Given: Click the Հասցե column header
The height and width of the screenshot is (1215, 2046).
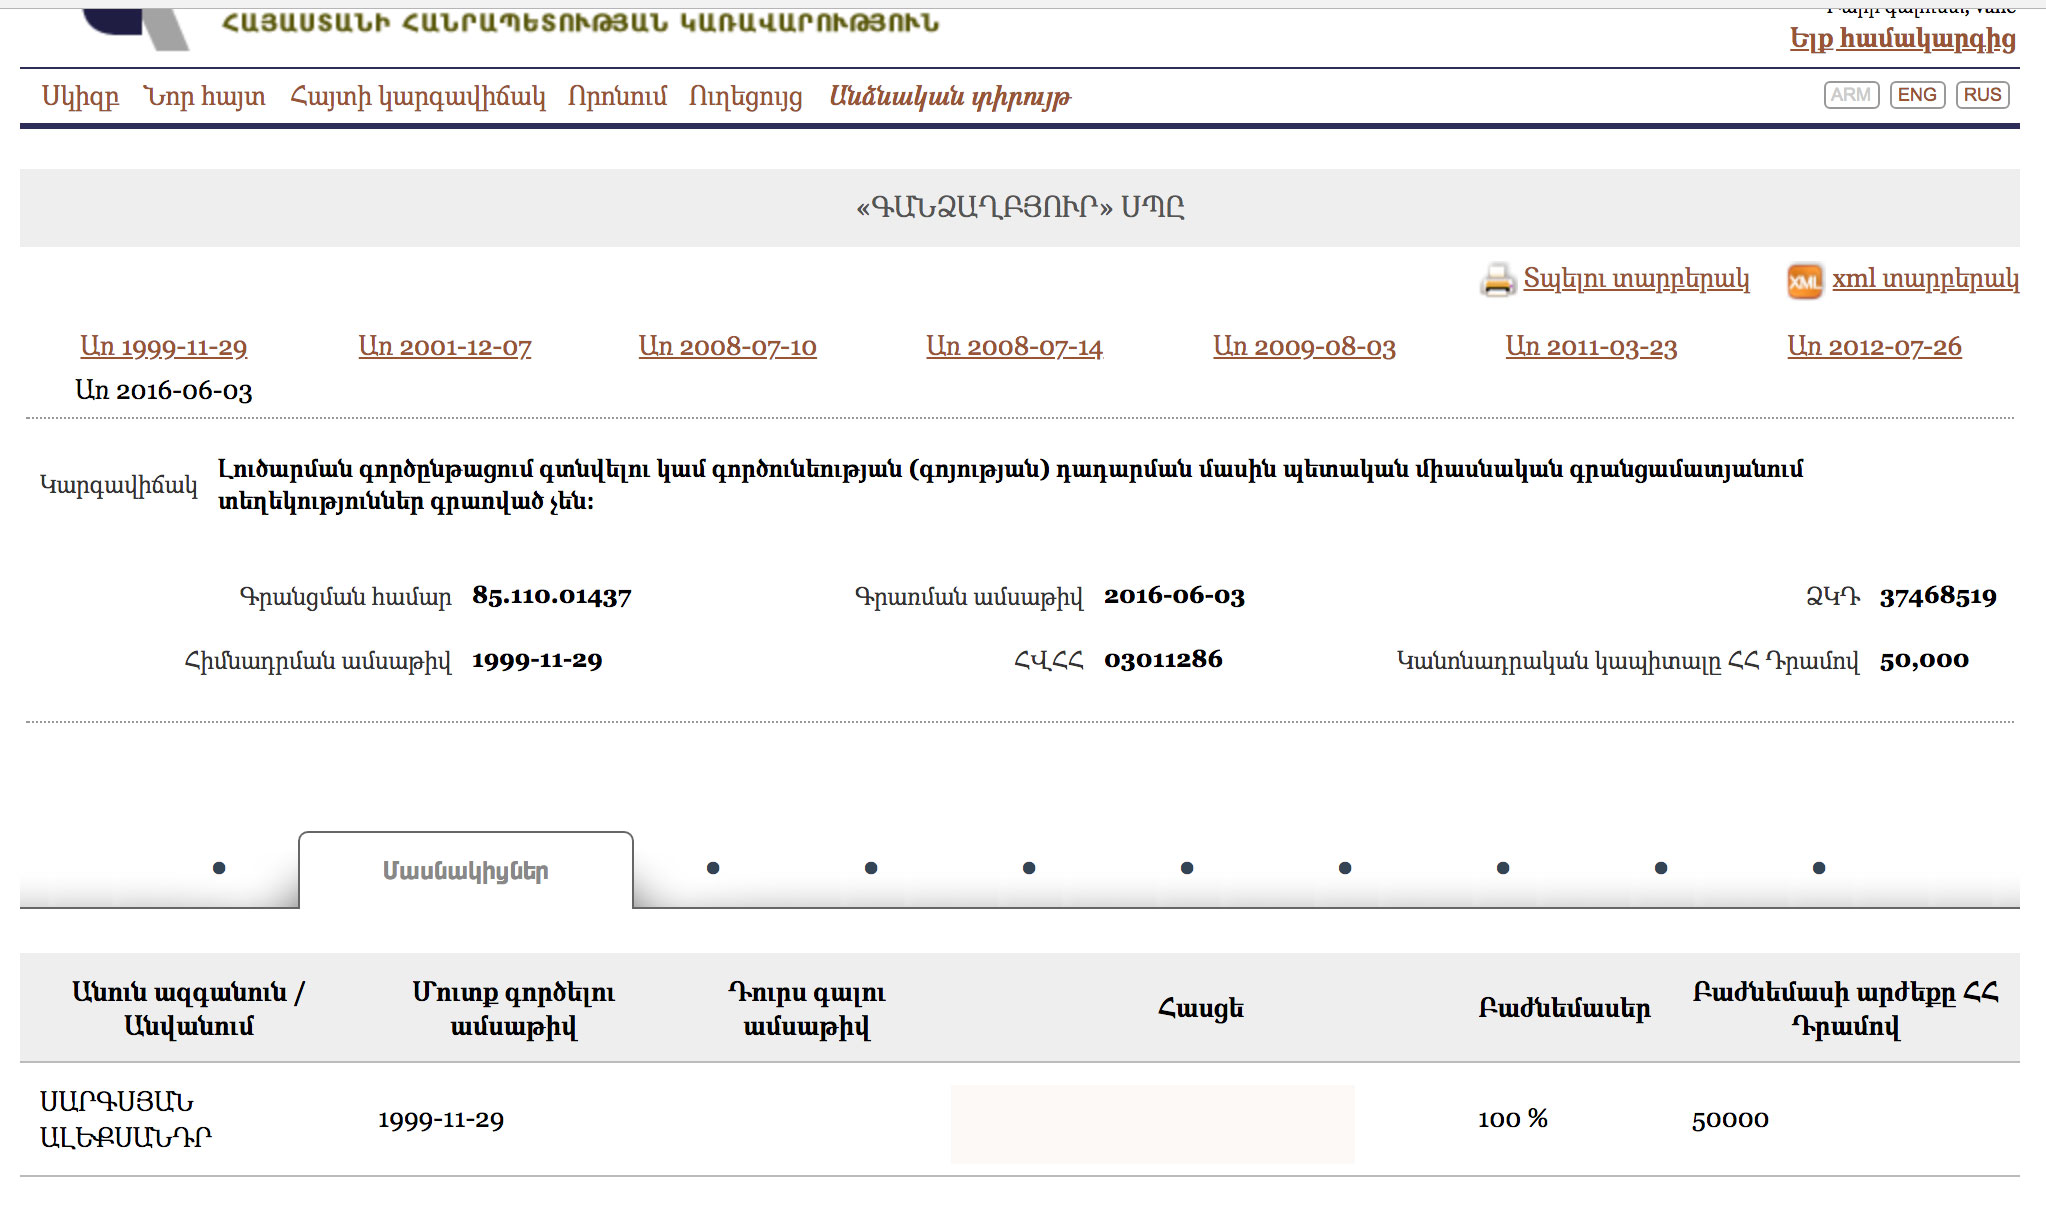Looking at the screenshot, I should click(1200, 1008).
